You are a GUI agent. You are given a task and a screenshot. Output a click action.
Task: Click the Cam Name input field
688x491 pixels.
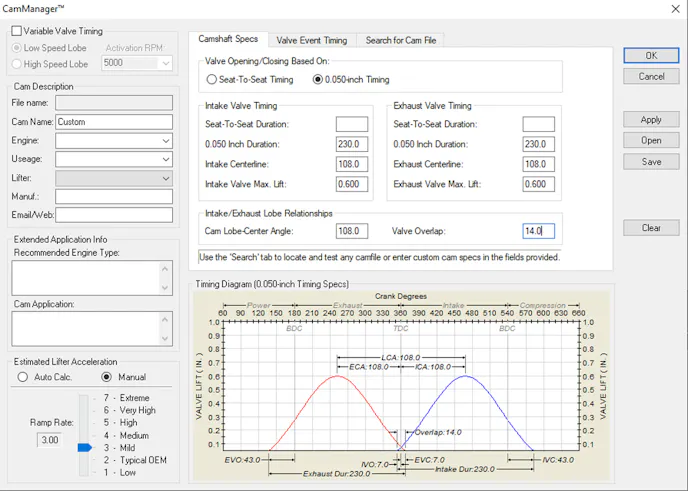coord(114,122)
